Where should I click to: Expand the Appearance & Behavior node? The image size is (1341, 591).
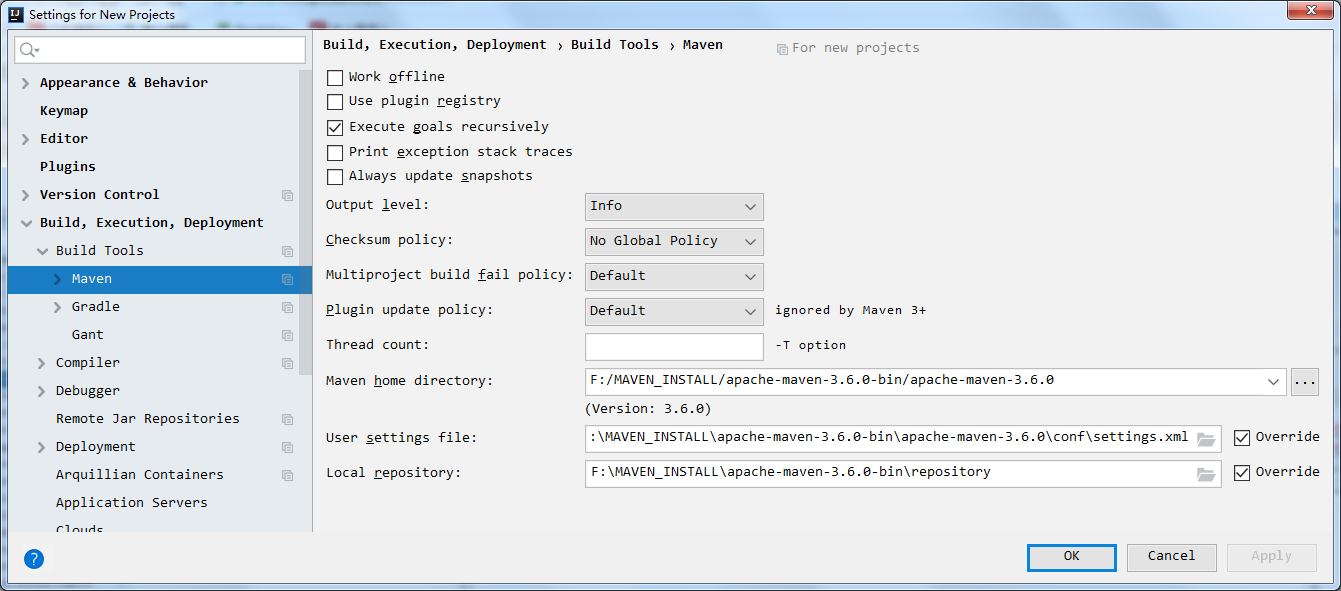(26, 83)
